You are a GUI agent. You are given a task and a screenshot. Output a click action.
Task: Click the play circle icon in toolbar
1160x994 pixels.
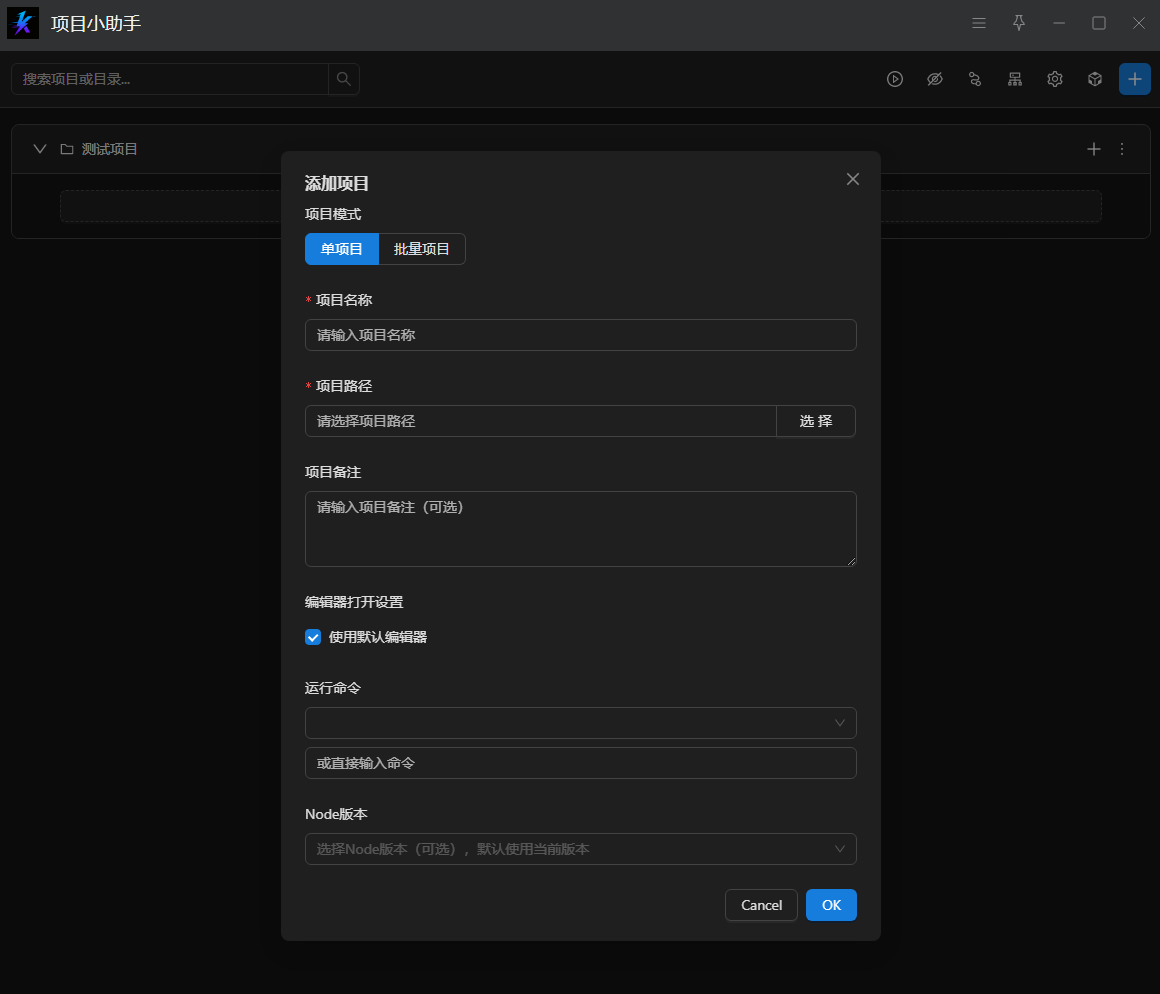coord(895,79)
